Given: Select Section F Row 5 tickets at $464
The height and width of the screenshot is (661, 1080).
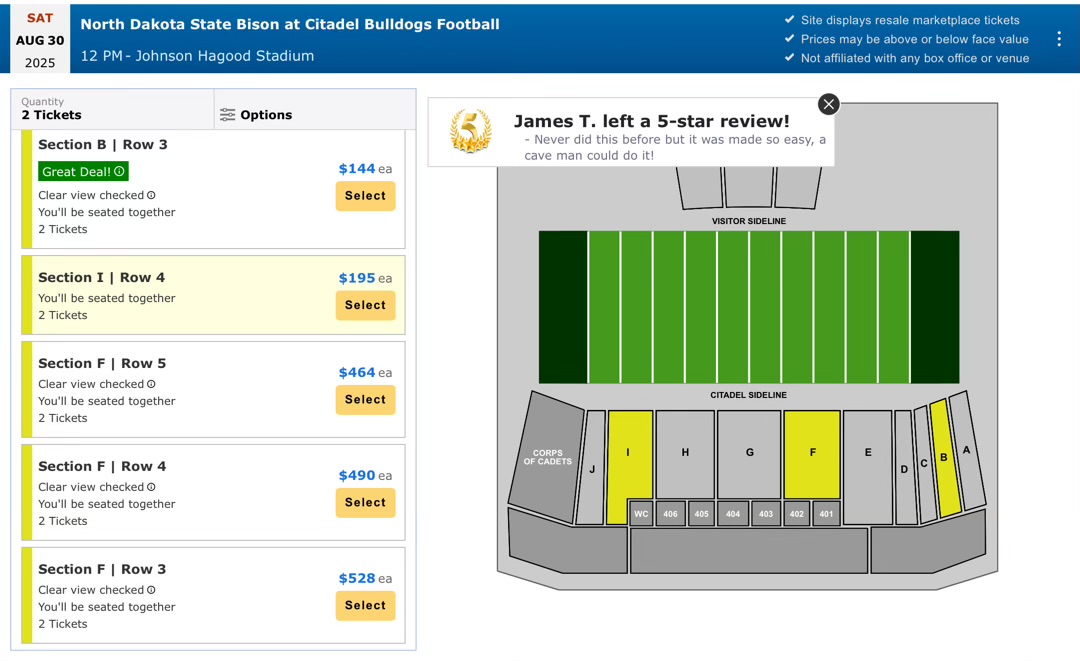Looking at the screenshot, I should (365, 400).
